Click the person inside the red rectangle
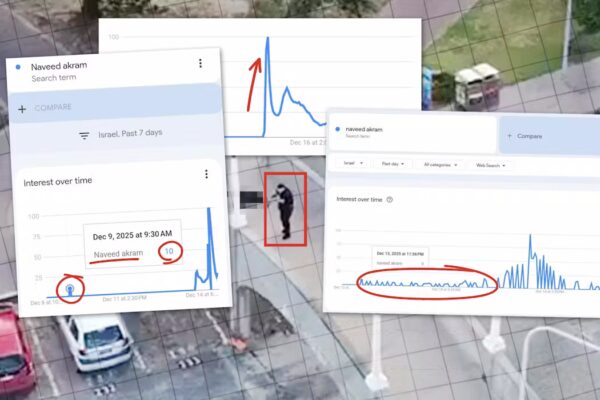Viewport: 600px width, 400px height. point(285,207)
